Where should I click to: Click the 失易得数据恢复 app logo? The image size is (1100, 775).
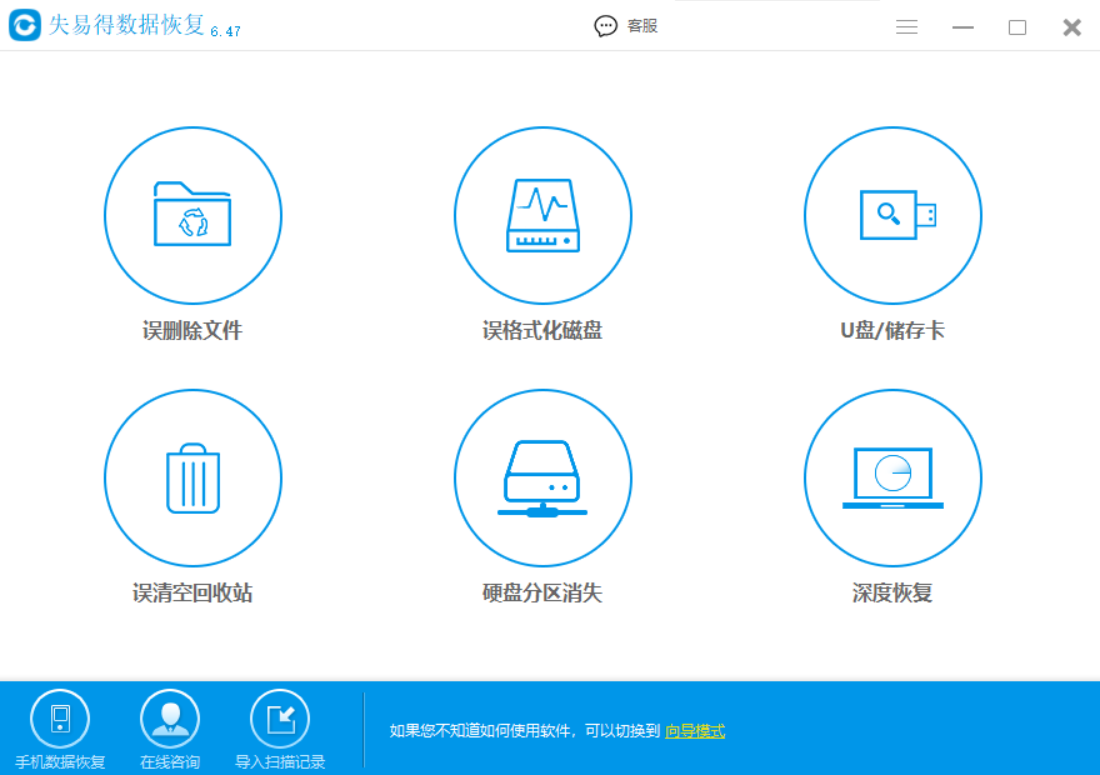(25, 26)
